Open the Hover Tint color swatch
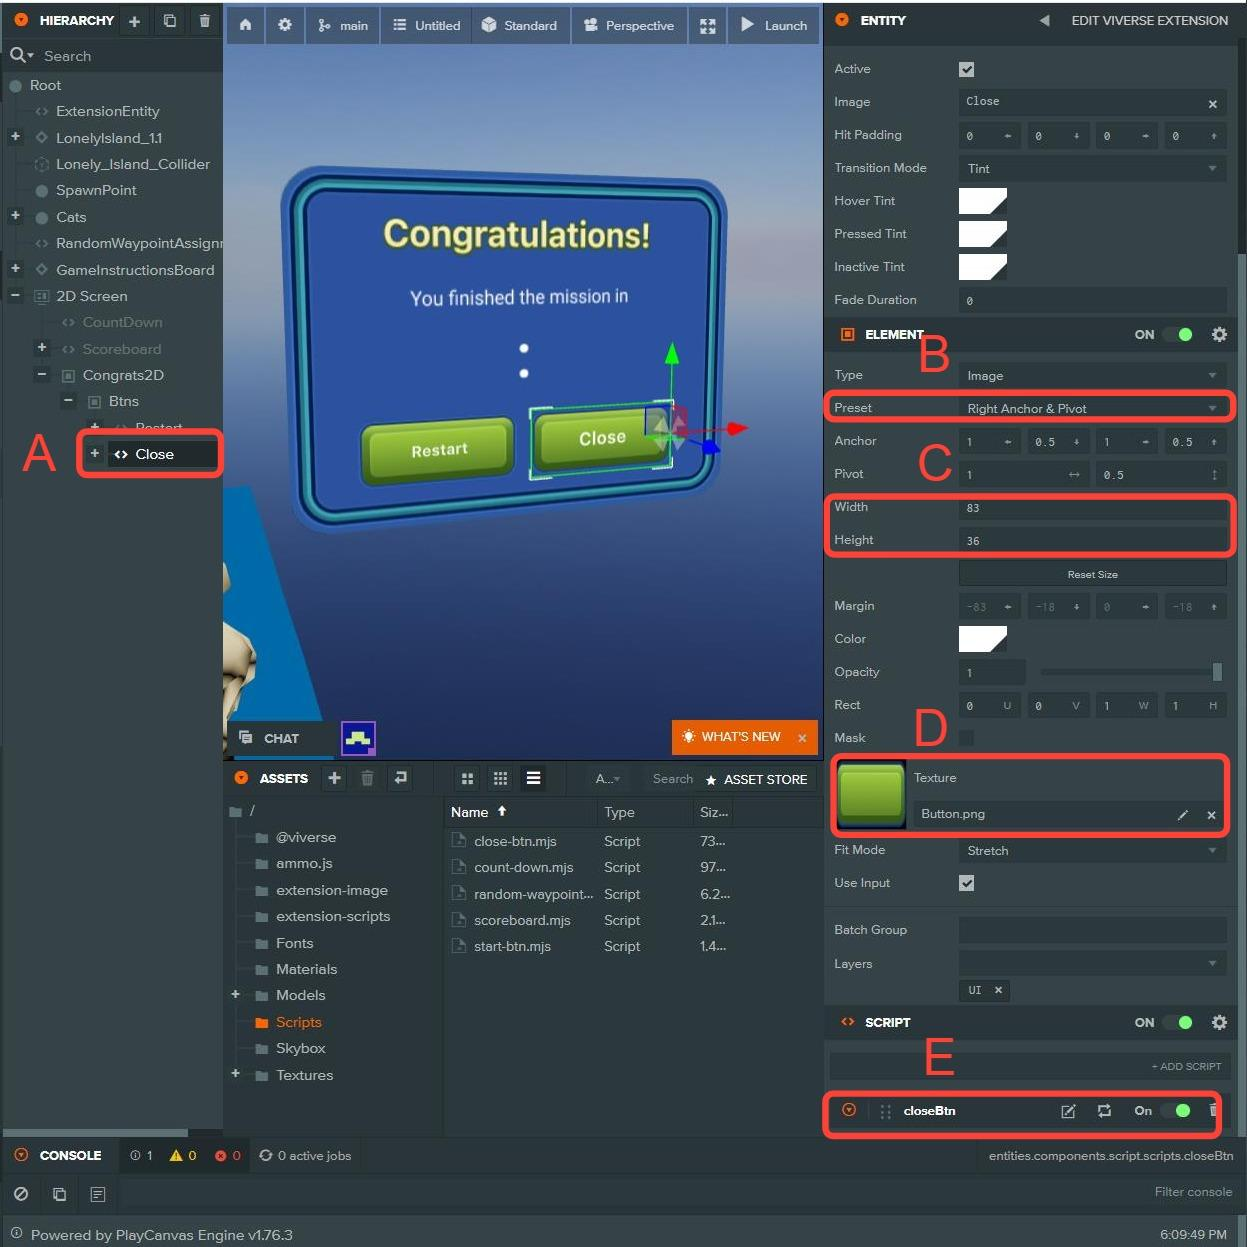This screenshot has width=1247, height=1247. [x=982, y=201]
